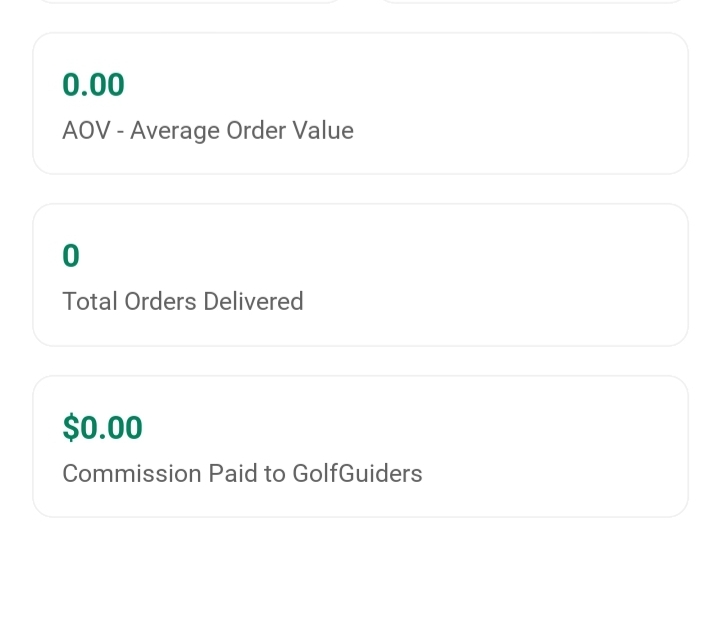Click the AOV - Average Order Value label
Screen dimensions: 720x638
point(208,131)
